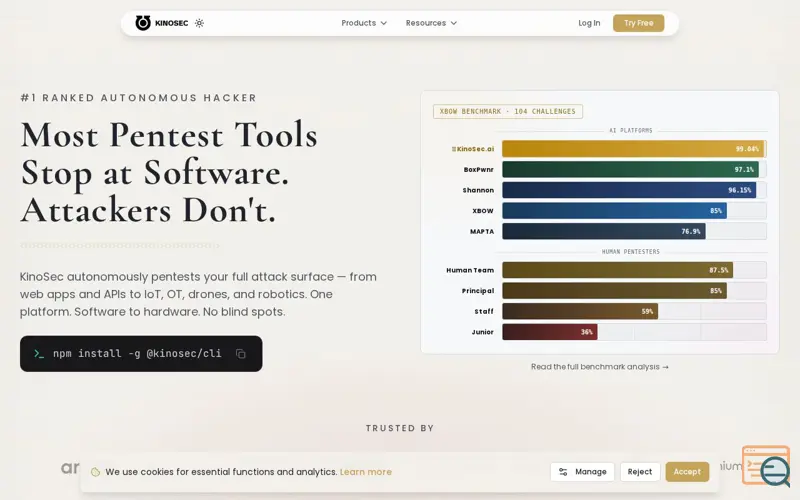
Task: Click the Log In link
Action: click(x=589, y=23)
